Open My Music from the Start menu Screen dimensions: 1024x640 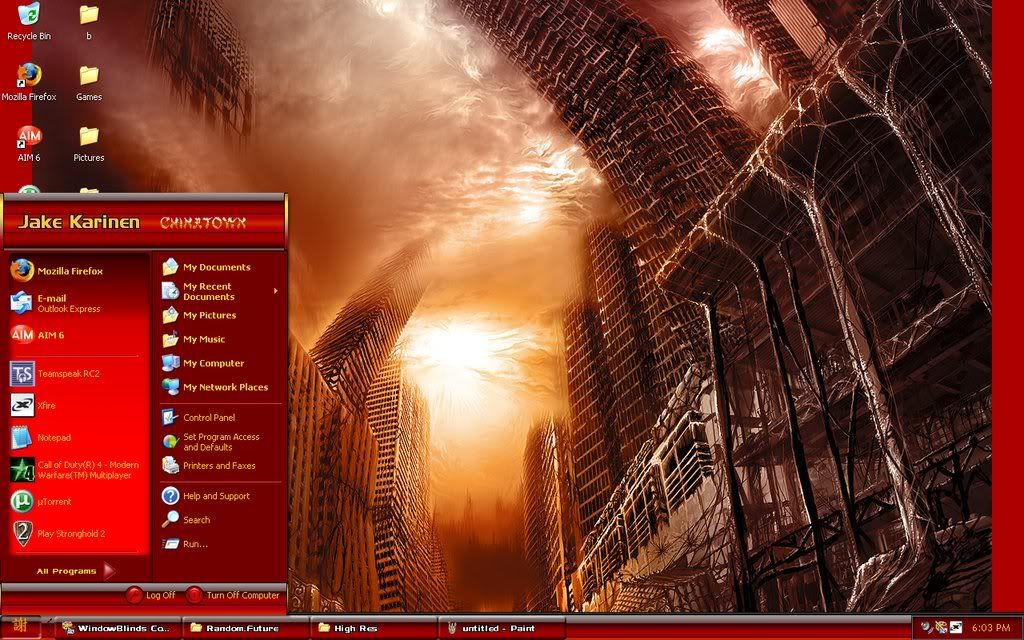click(x=221, y=339)
